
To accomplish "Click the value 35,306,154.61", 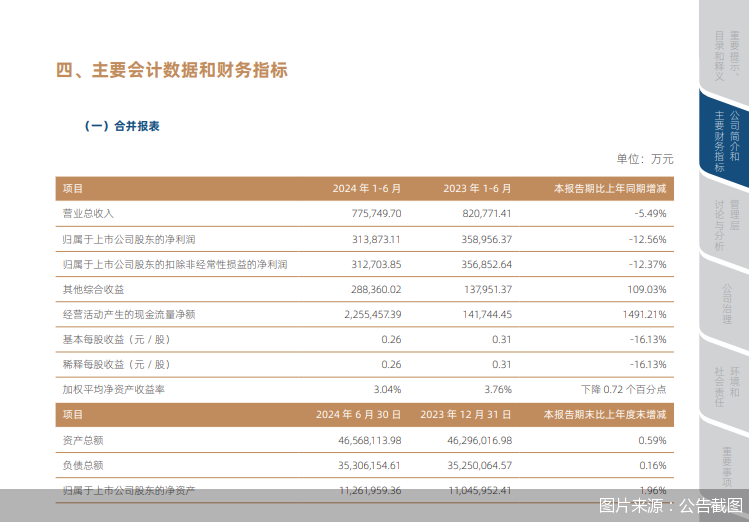I will 369,465.
